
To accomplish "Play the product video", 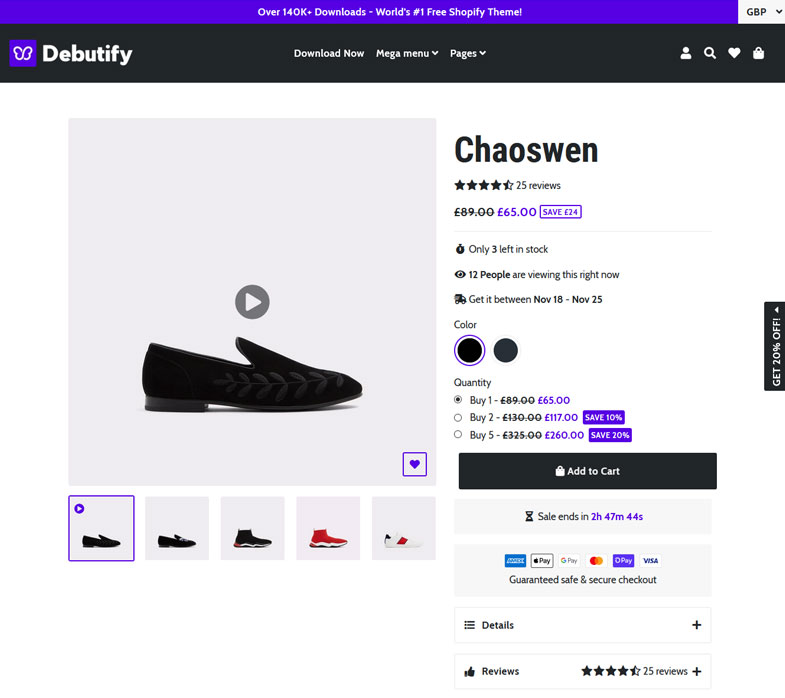I will click(x=252, y=301).
